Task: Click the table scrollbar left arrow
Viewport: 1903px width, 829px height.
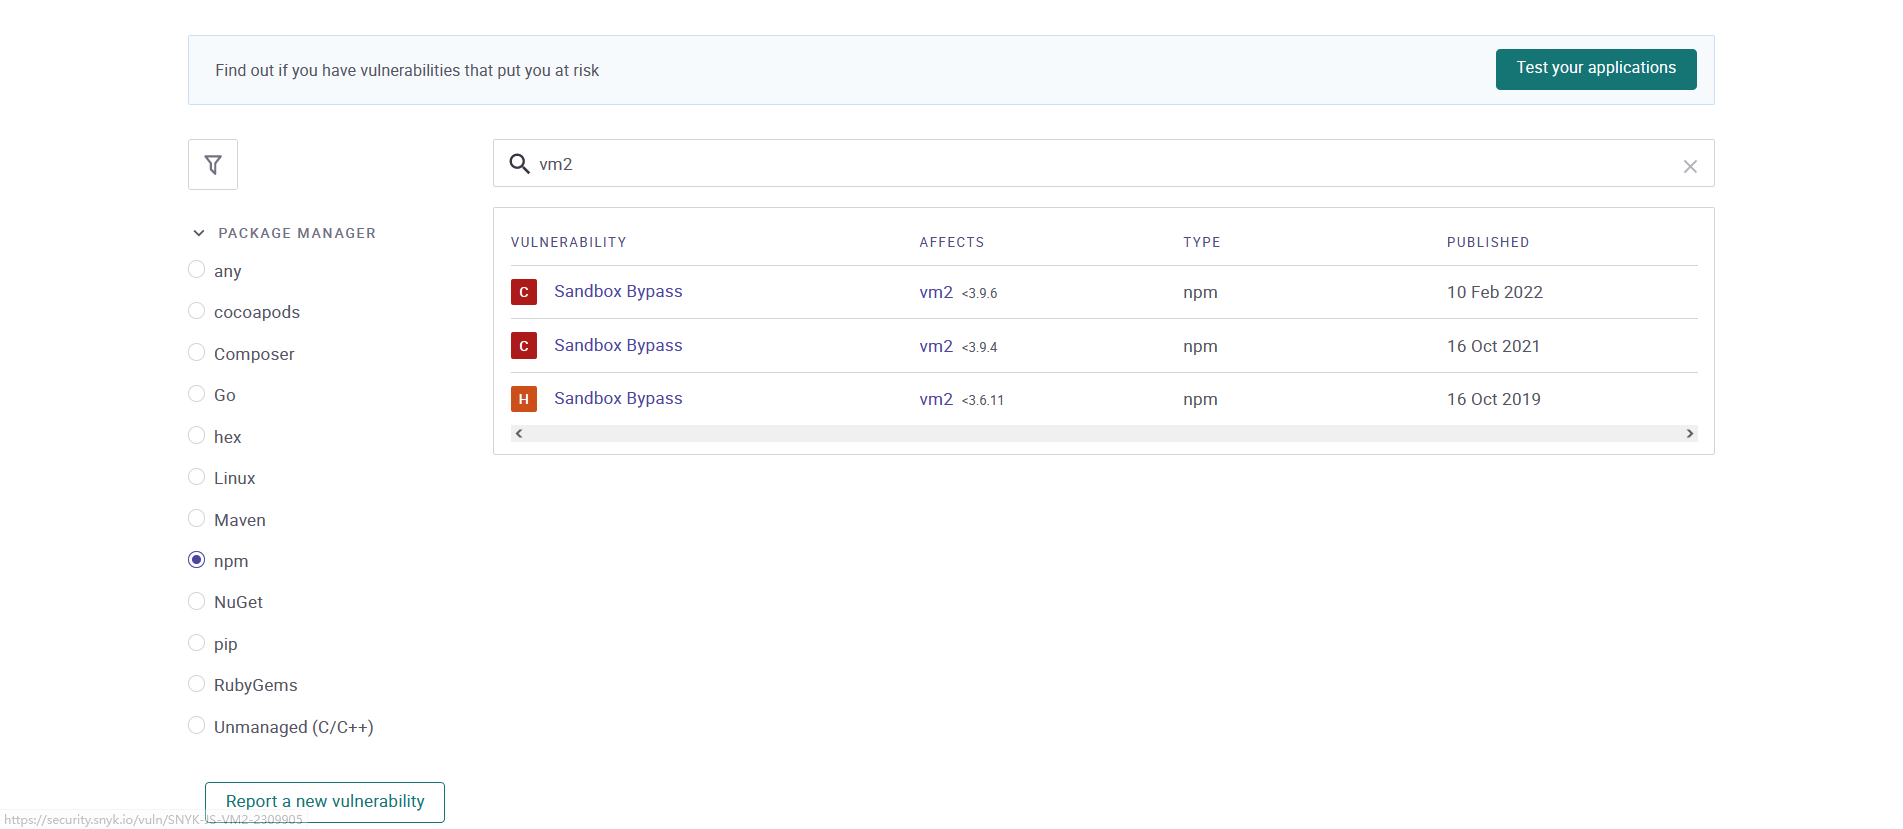Action: [x=519, y=434]
